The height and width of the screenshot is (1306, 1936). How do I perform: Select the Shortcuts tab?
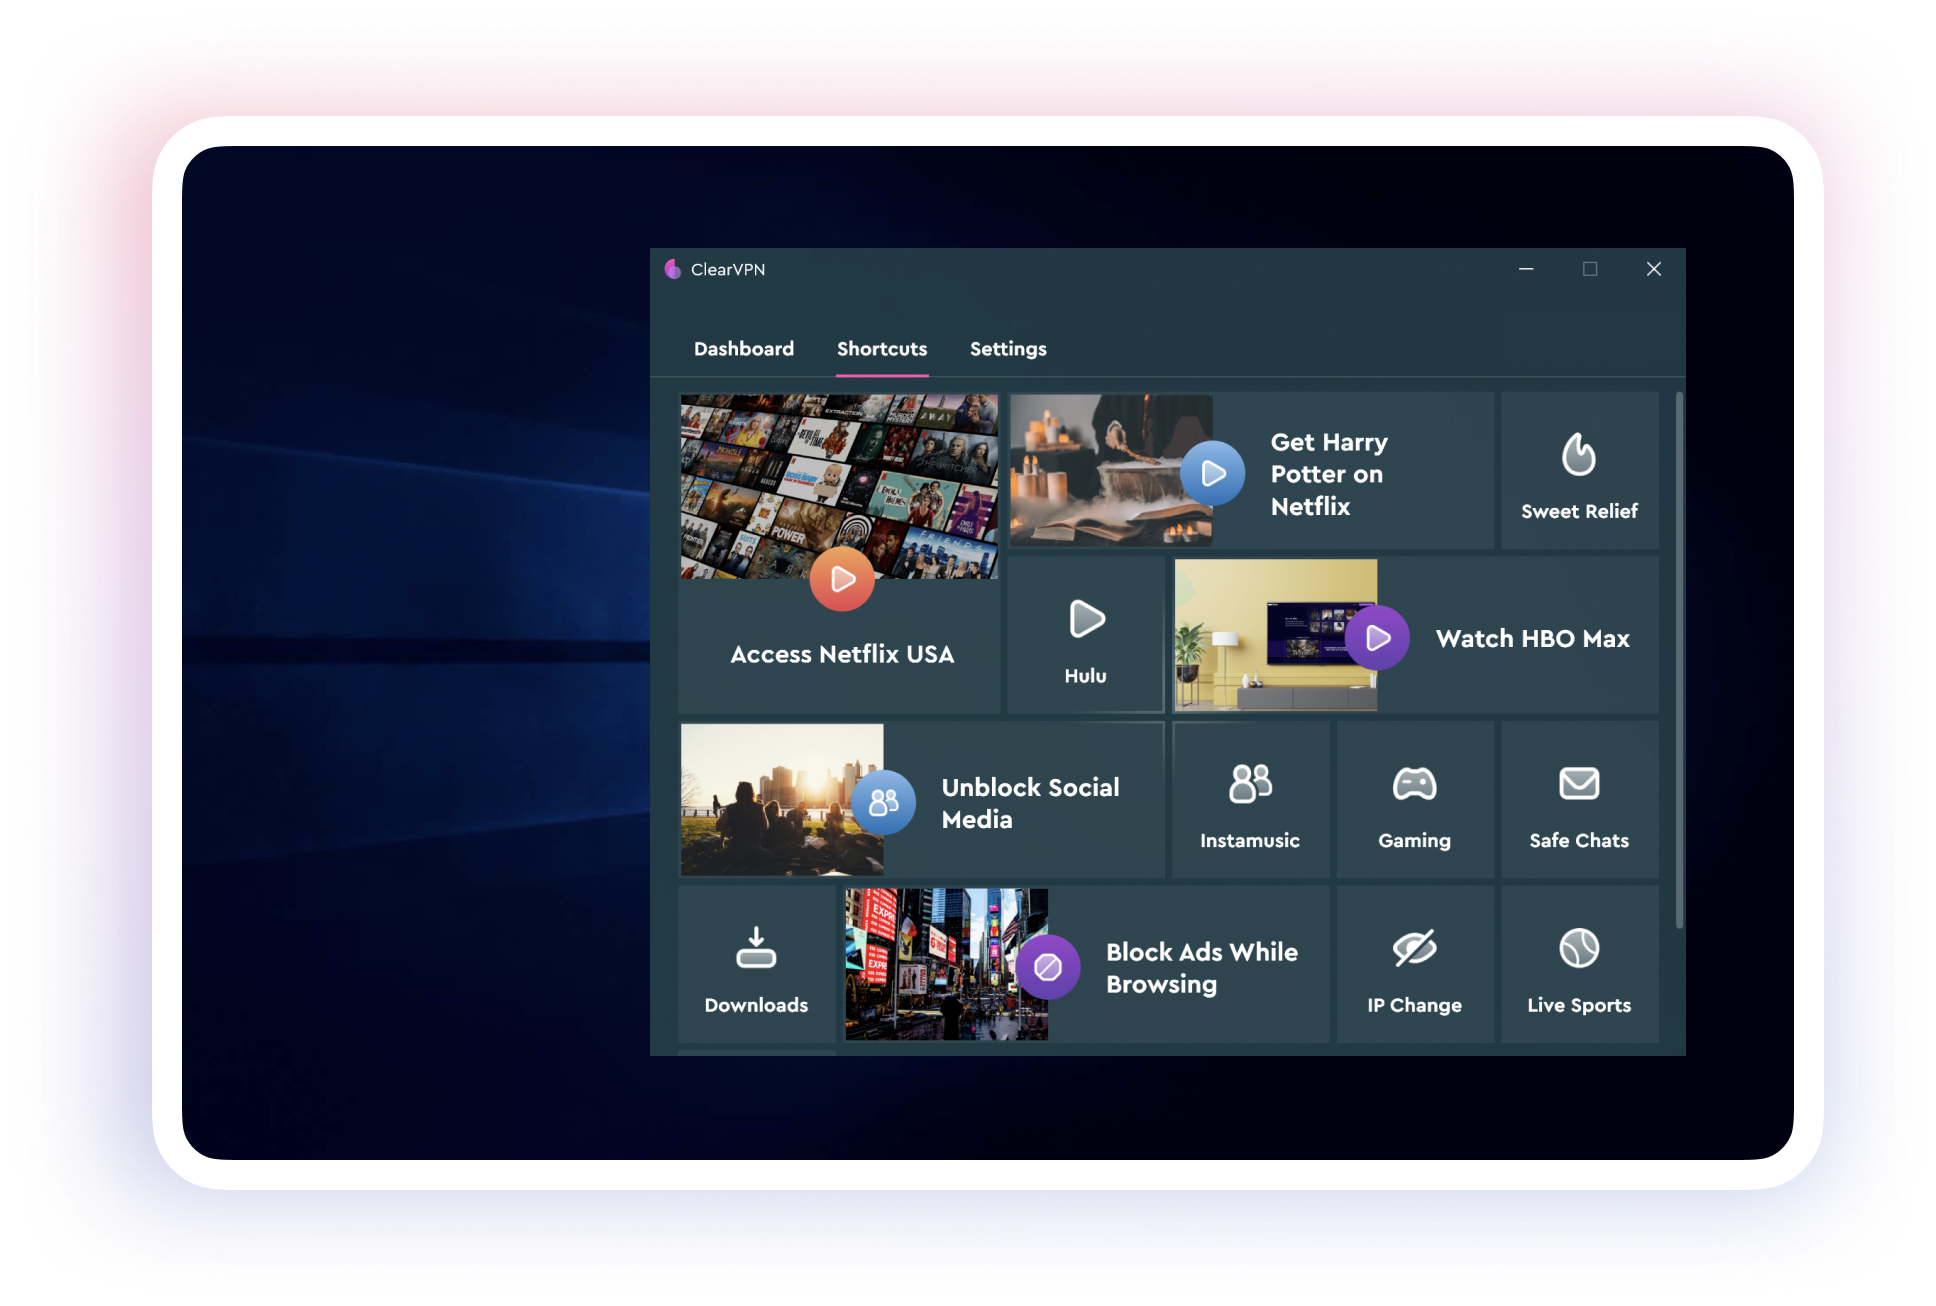(882, 349)
